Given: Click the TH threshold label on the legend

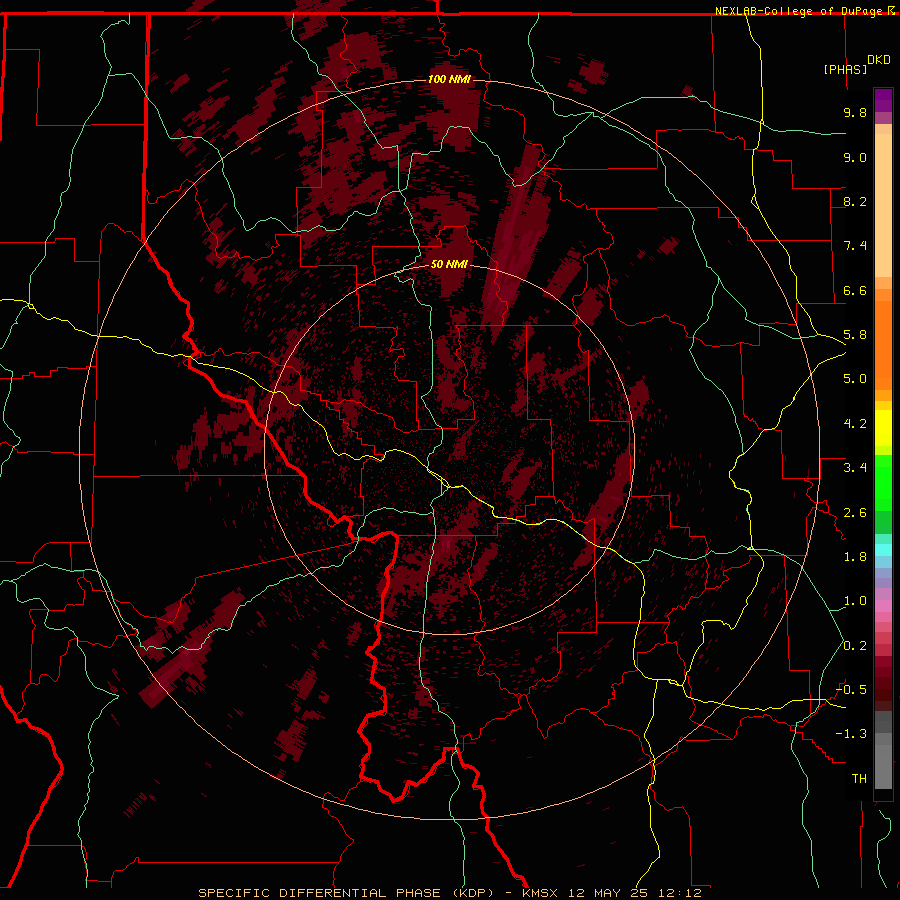Looking at the screenshot, I should point(859,779).
